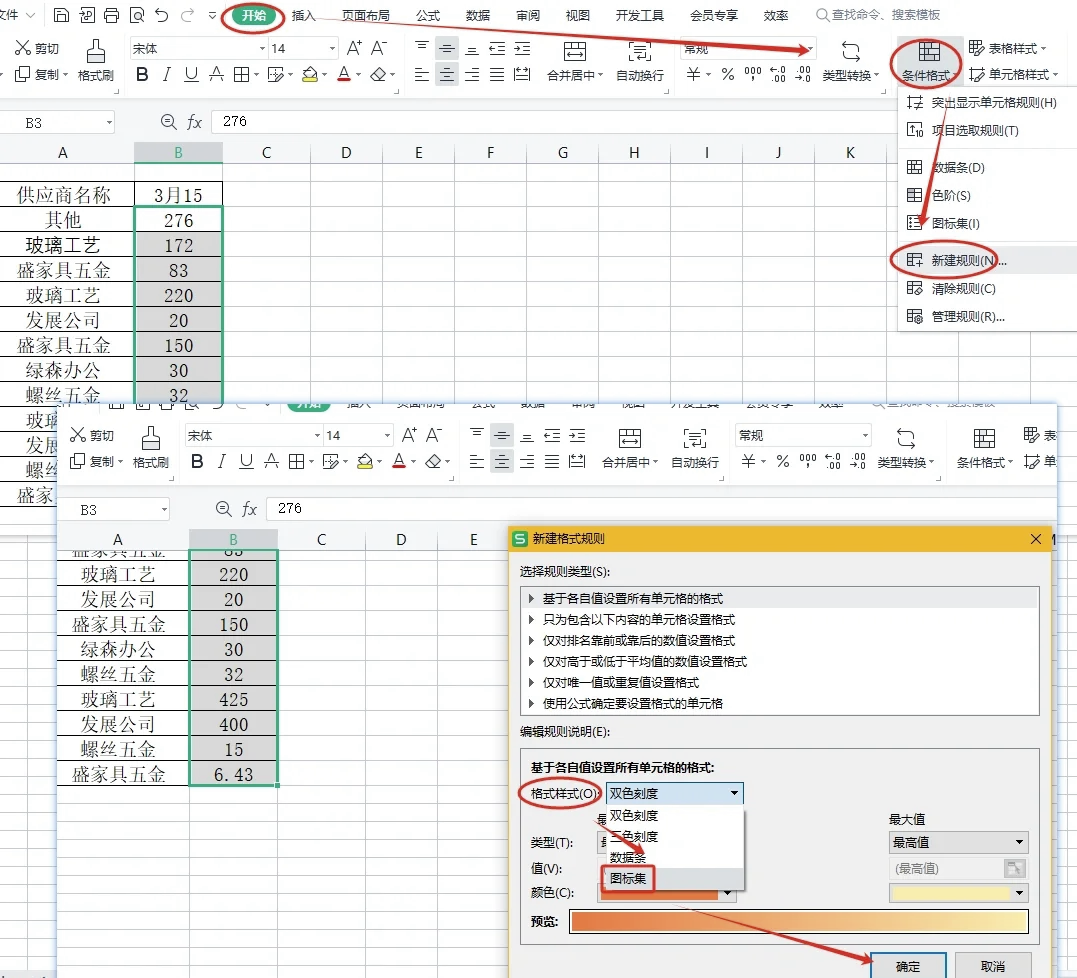Open 单元格样式 in the upper ribbon

1012,74
